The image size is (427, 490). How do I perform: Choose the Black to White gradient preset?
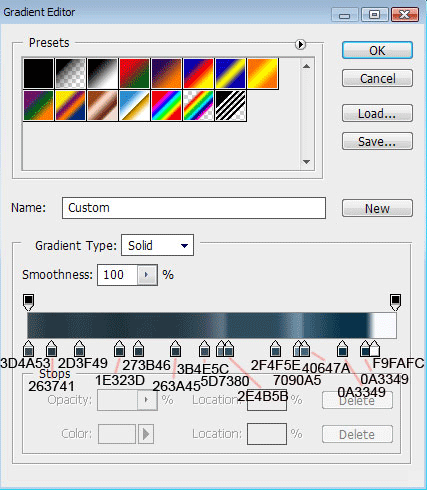[102, 73]
